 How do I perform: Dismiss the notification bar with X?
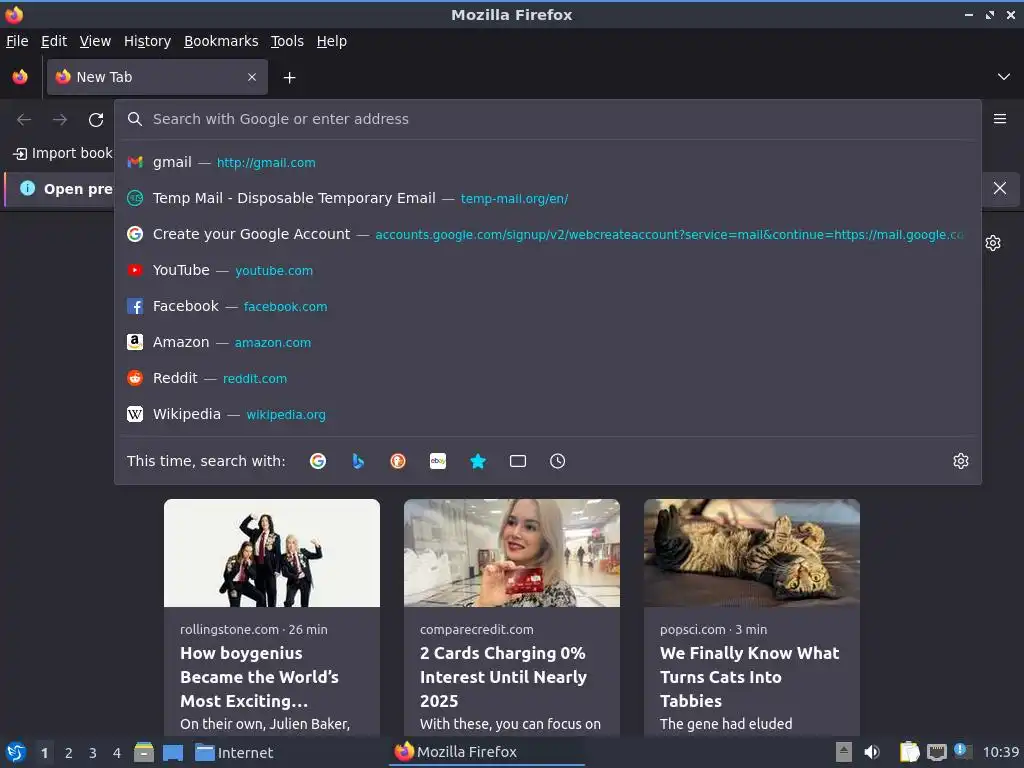click(x=1000, y=188)
